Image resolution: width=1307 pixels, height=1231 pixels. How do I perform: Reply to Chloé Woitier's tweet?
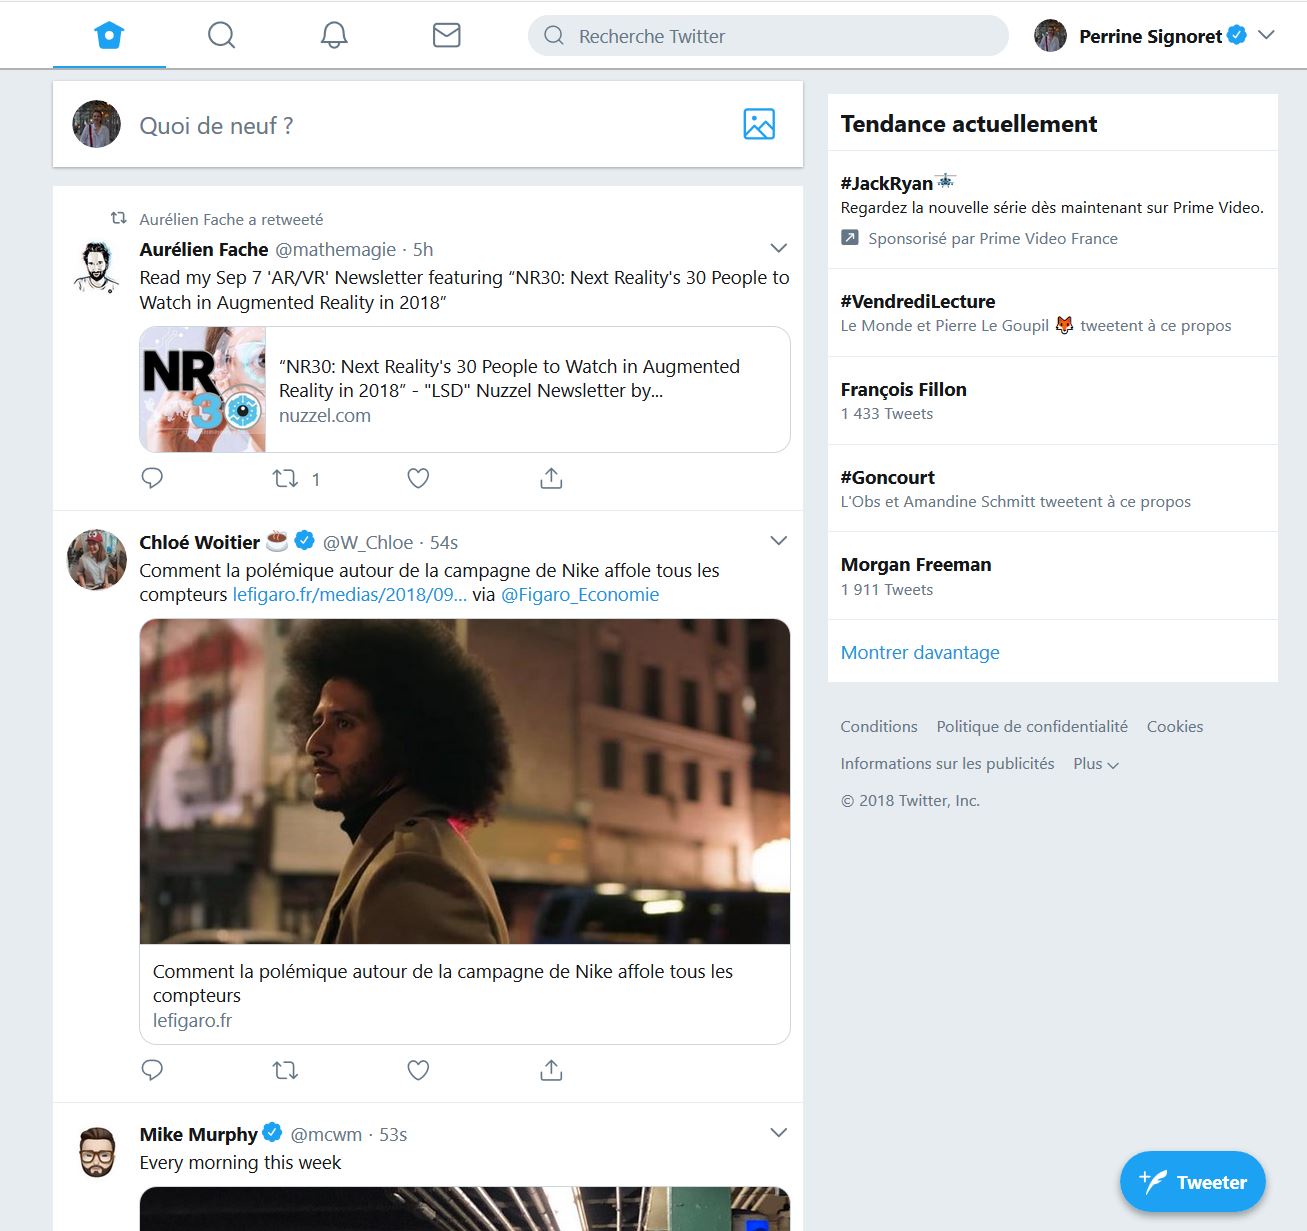coord(152,1070)
